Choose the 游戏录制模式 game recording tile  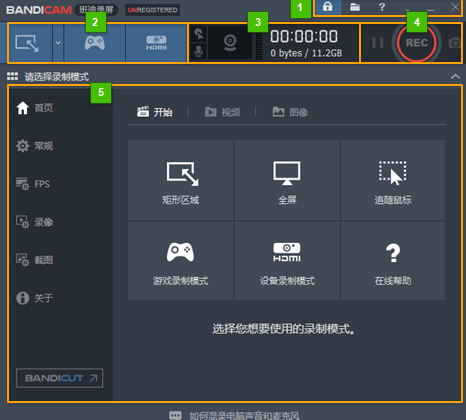181,261
